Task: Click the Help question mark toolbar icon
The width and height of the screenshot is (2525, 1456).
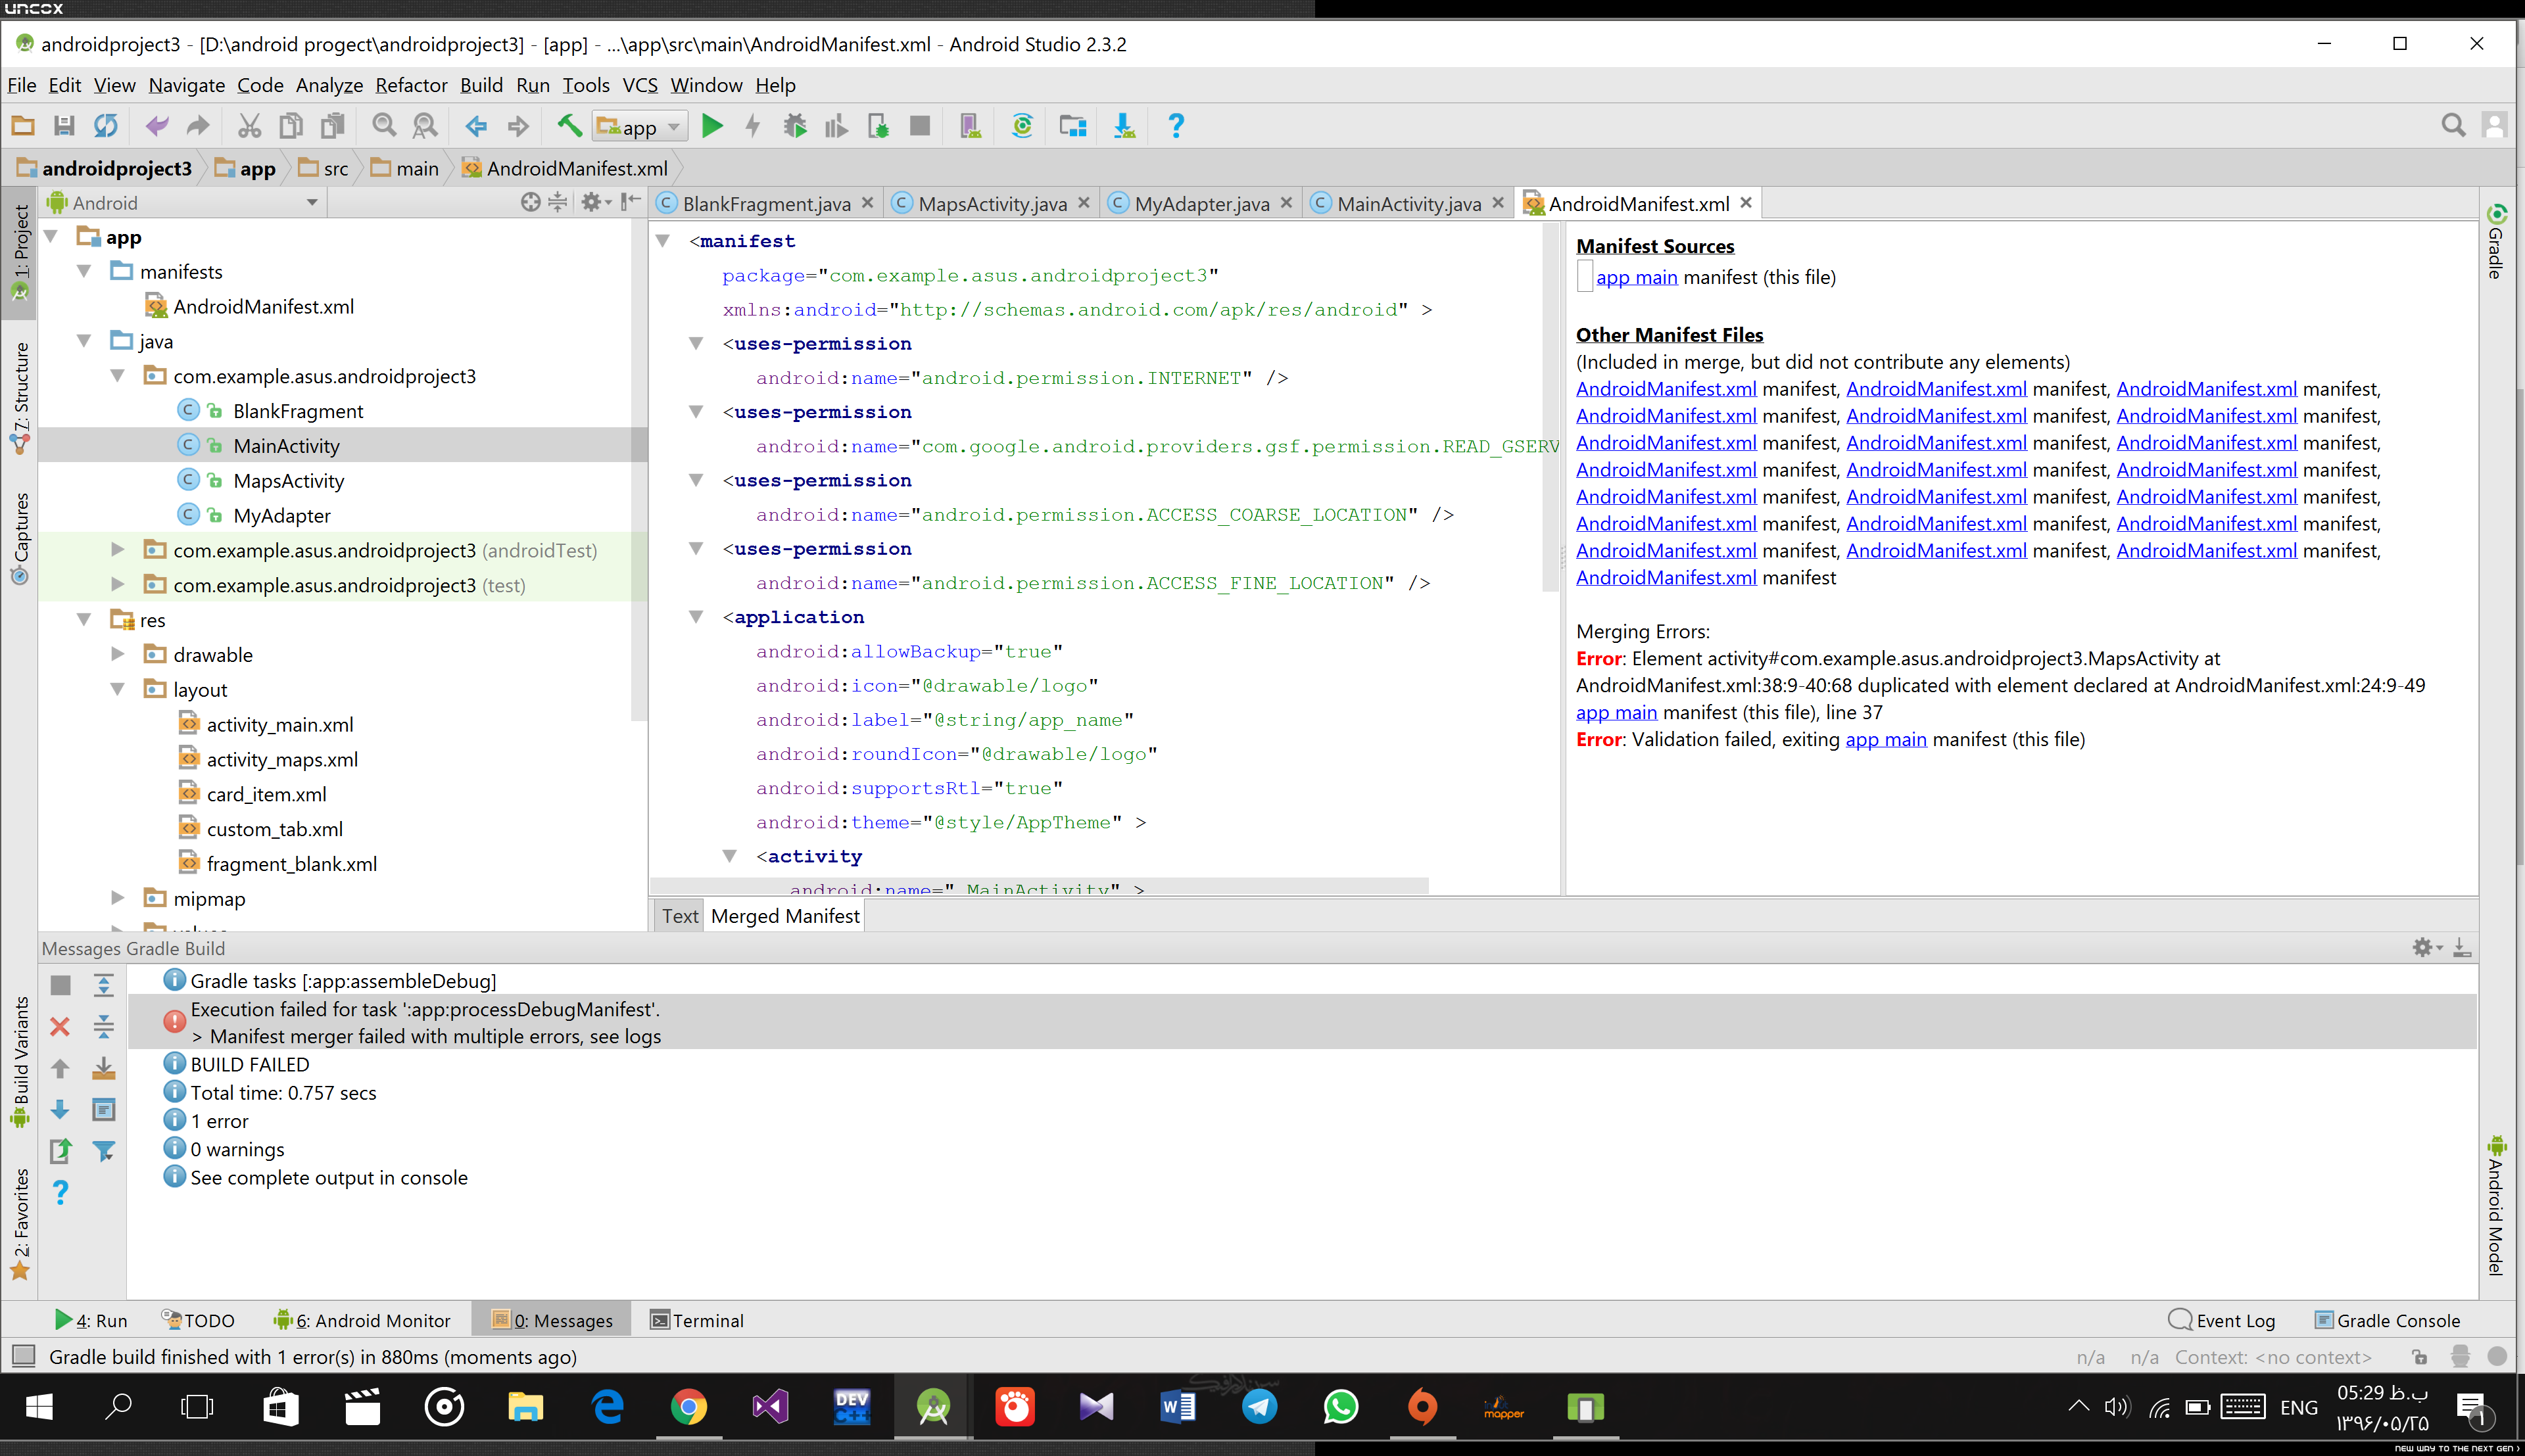Action: 1176,126
